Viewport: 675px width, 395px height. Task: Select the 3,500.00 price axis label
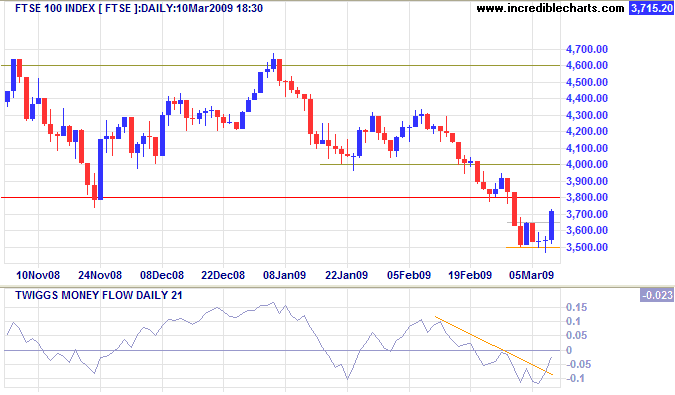click(x=587, y=247)
